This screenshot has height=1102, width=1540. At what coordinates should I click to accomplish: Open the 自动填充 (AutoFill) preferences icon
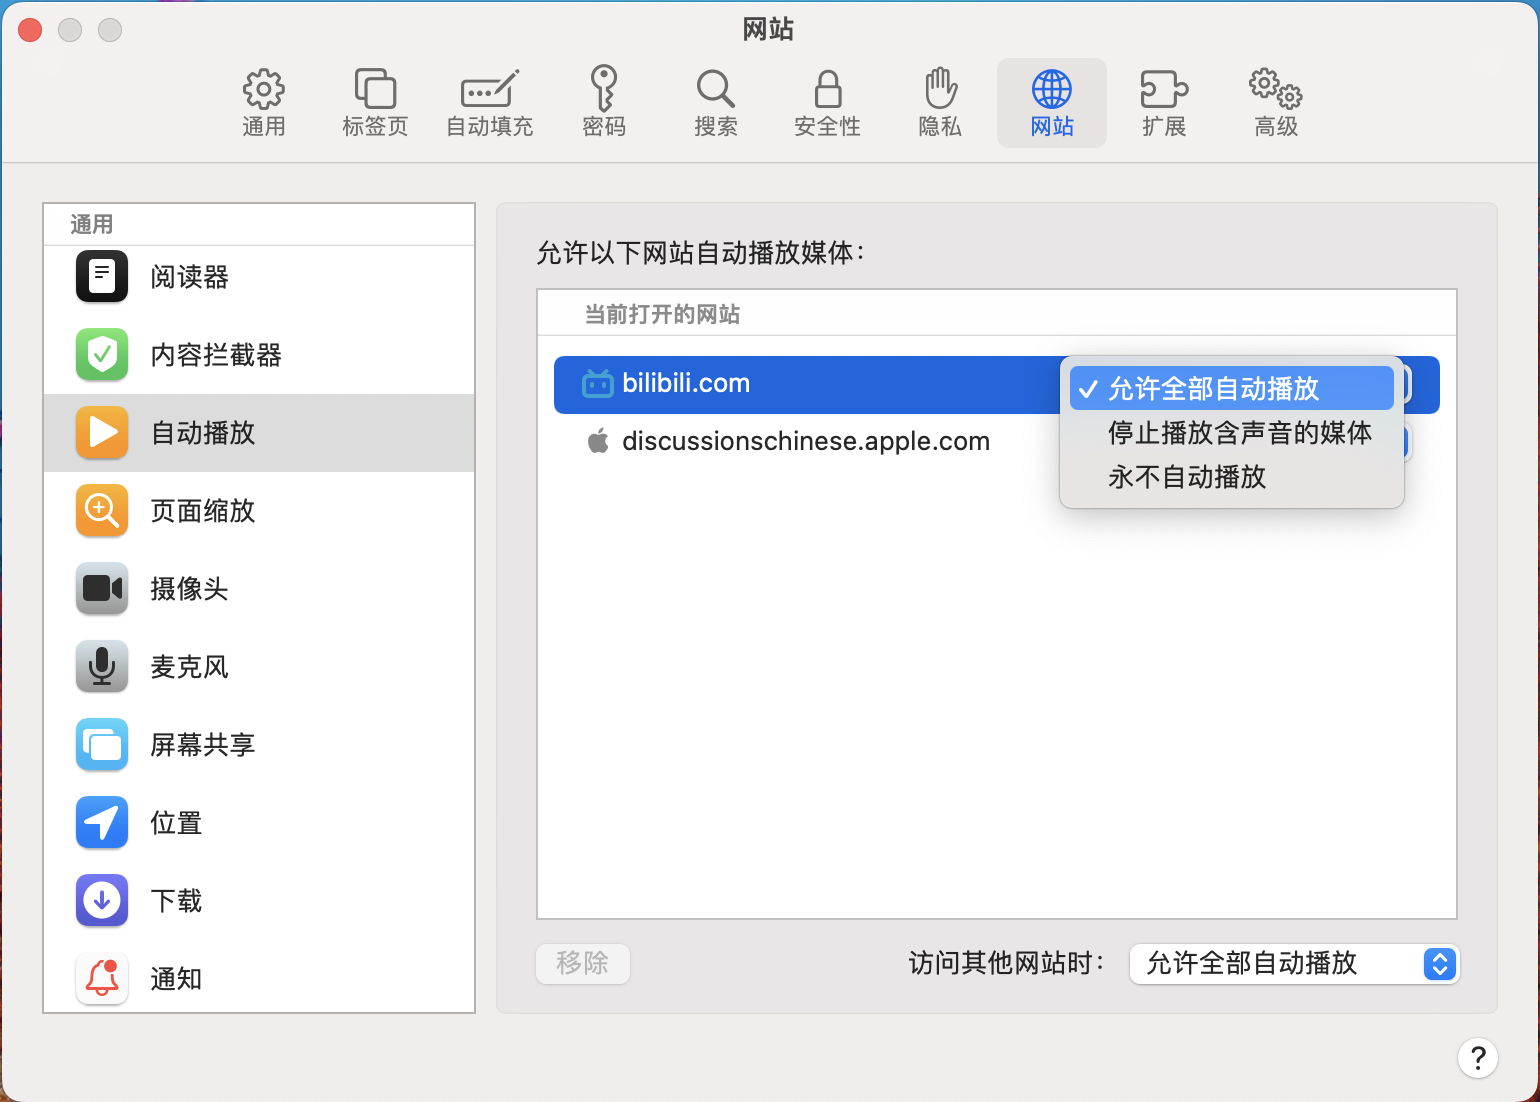click(489, 103)
